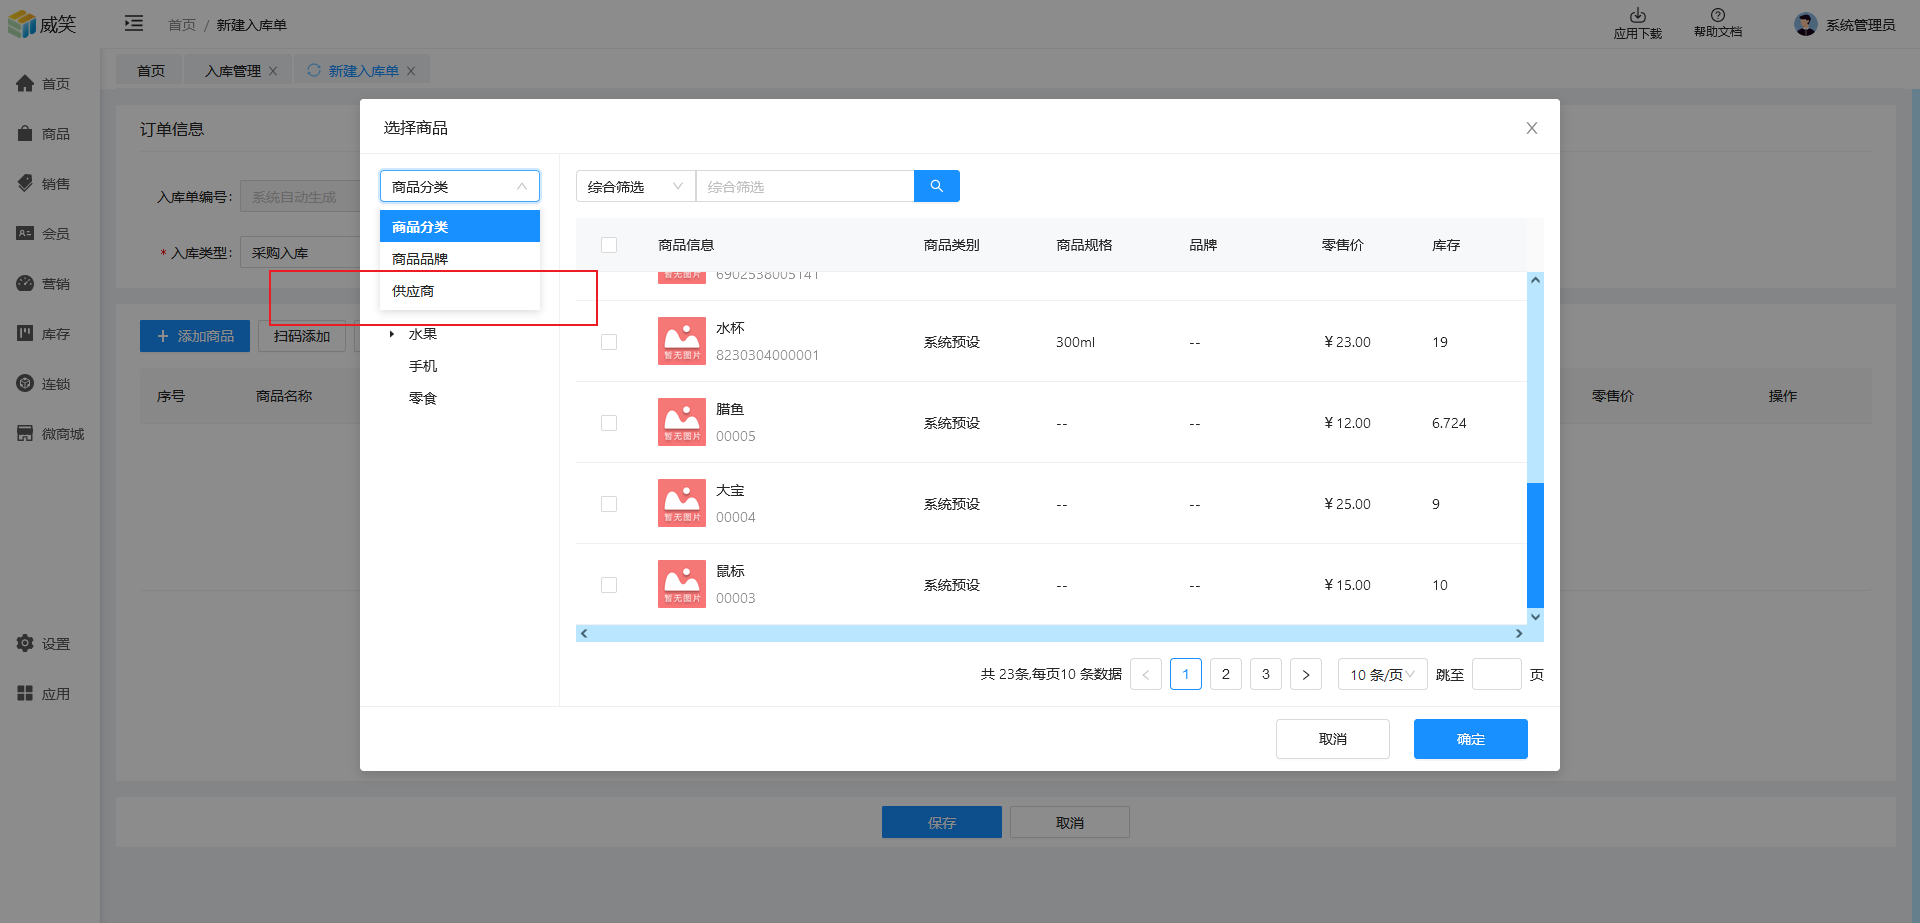
Task: Open the 综合筛选 filter dropdown
Action: click(x=635, y=187)
